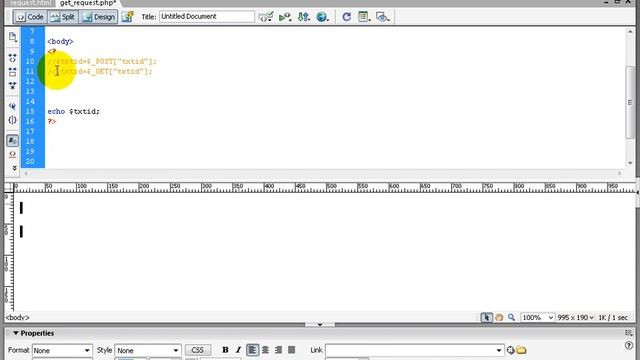Collapse the Properties panel bar handle
Viewport: 640px width, 360px height.
[x=320, y=325]
